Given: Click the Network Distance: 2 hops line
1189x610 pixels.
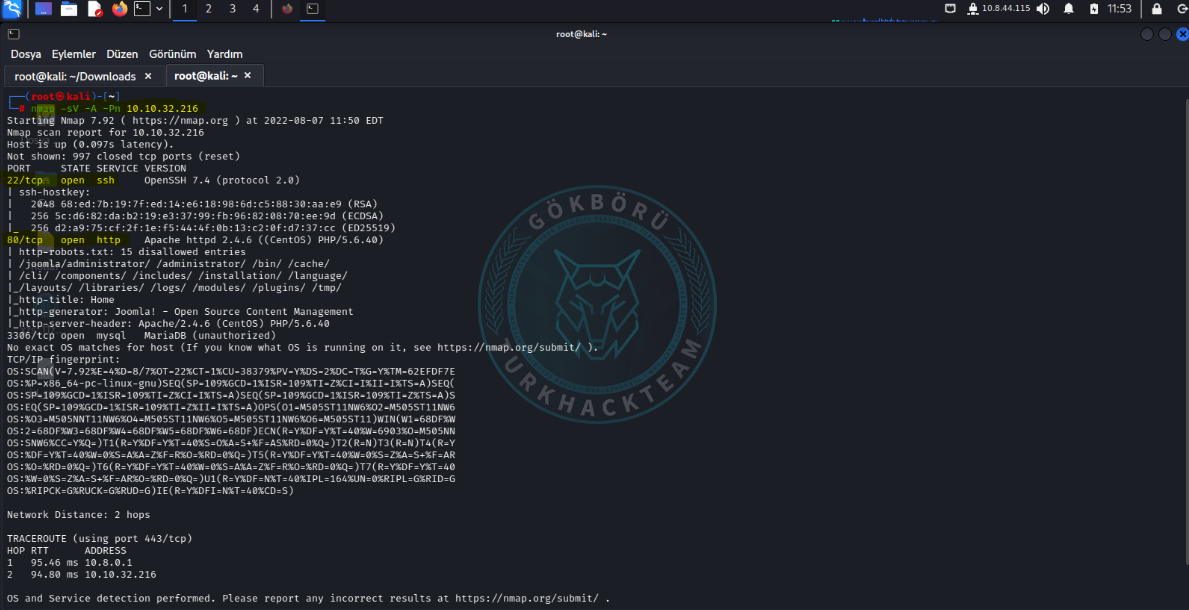Looking at the screenshot, I should pyautogui.click(x=78, y=514).
